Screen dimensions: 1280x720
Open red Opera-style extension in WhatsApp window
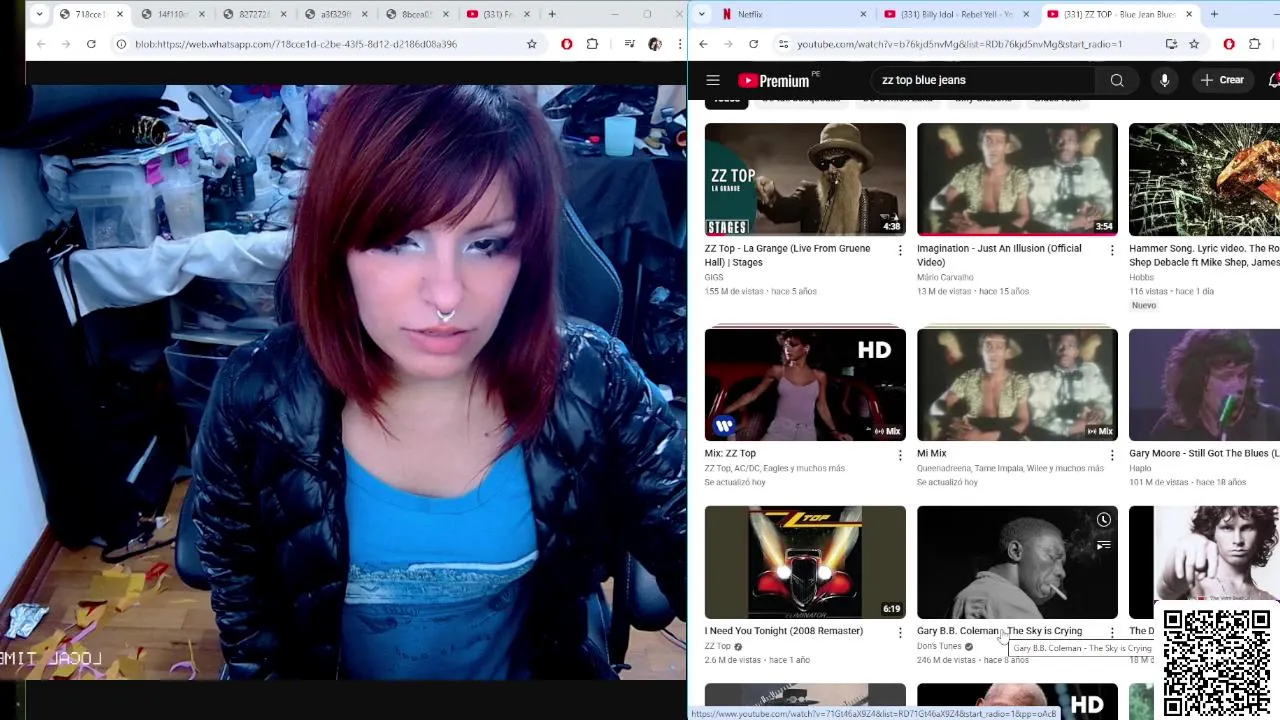567,44
